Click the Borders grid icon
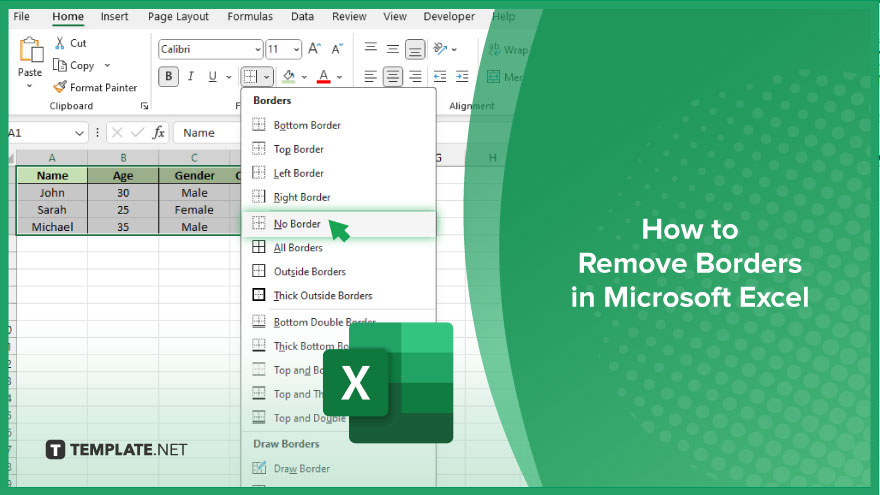Image resolution: width=880 pixels, height=495 pixels. 250,76
